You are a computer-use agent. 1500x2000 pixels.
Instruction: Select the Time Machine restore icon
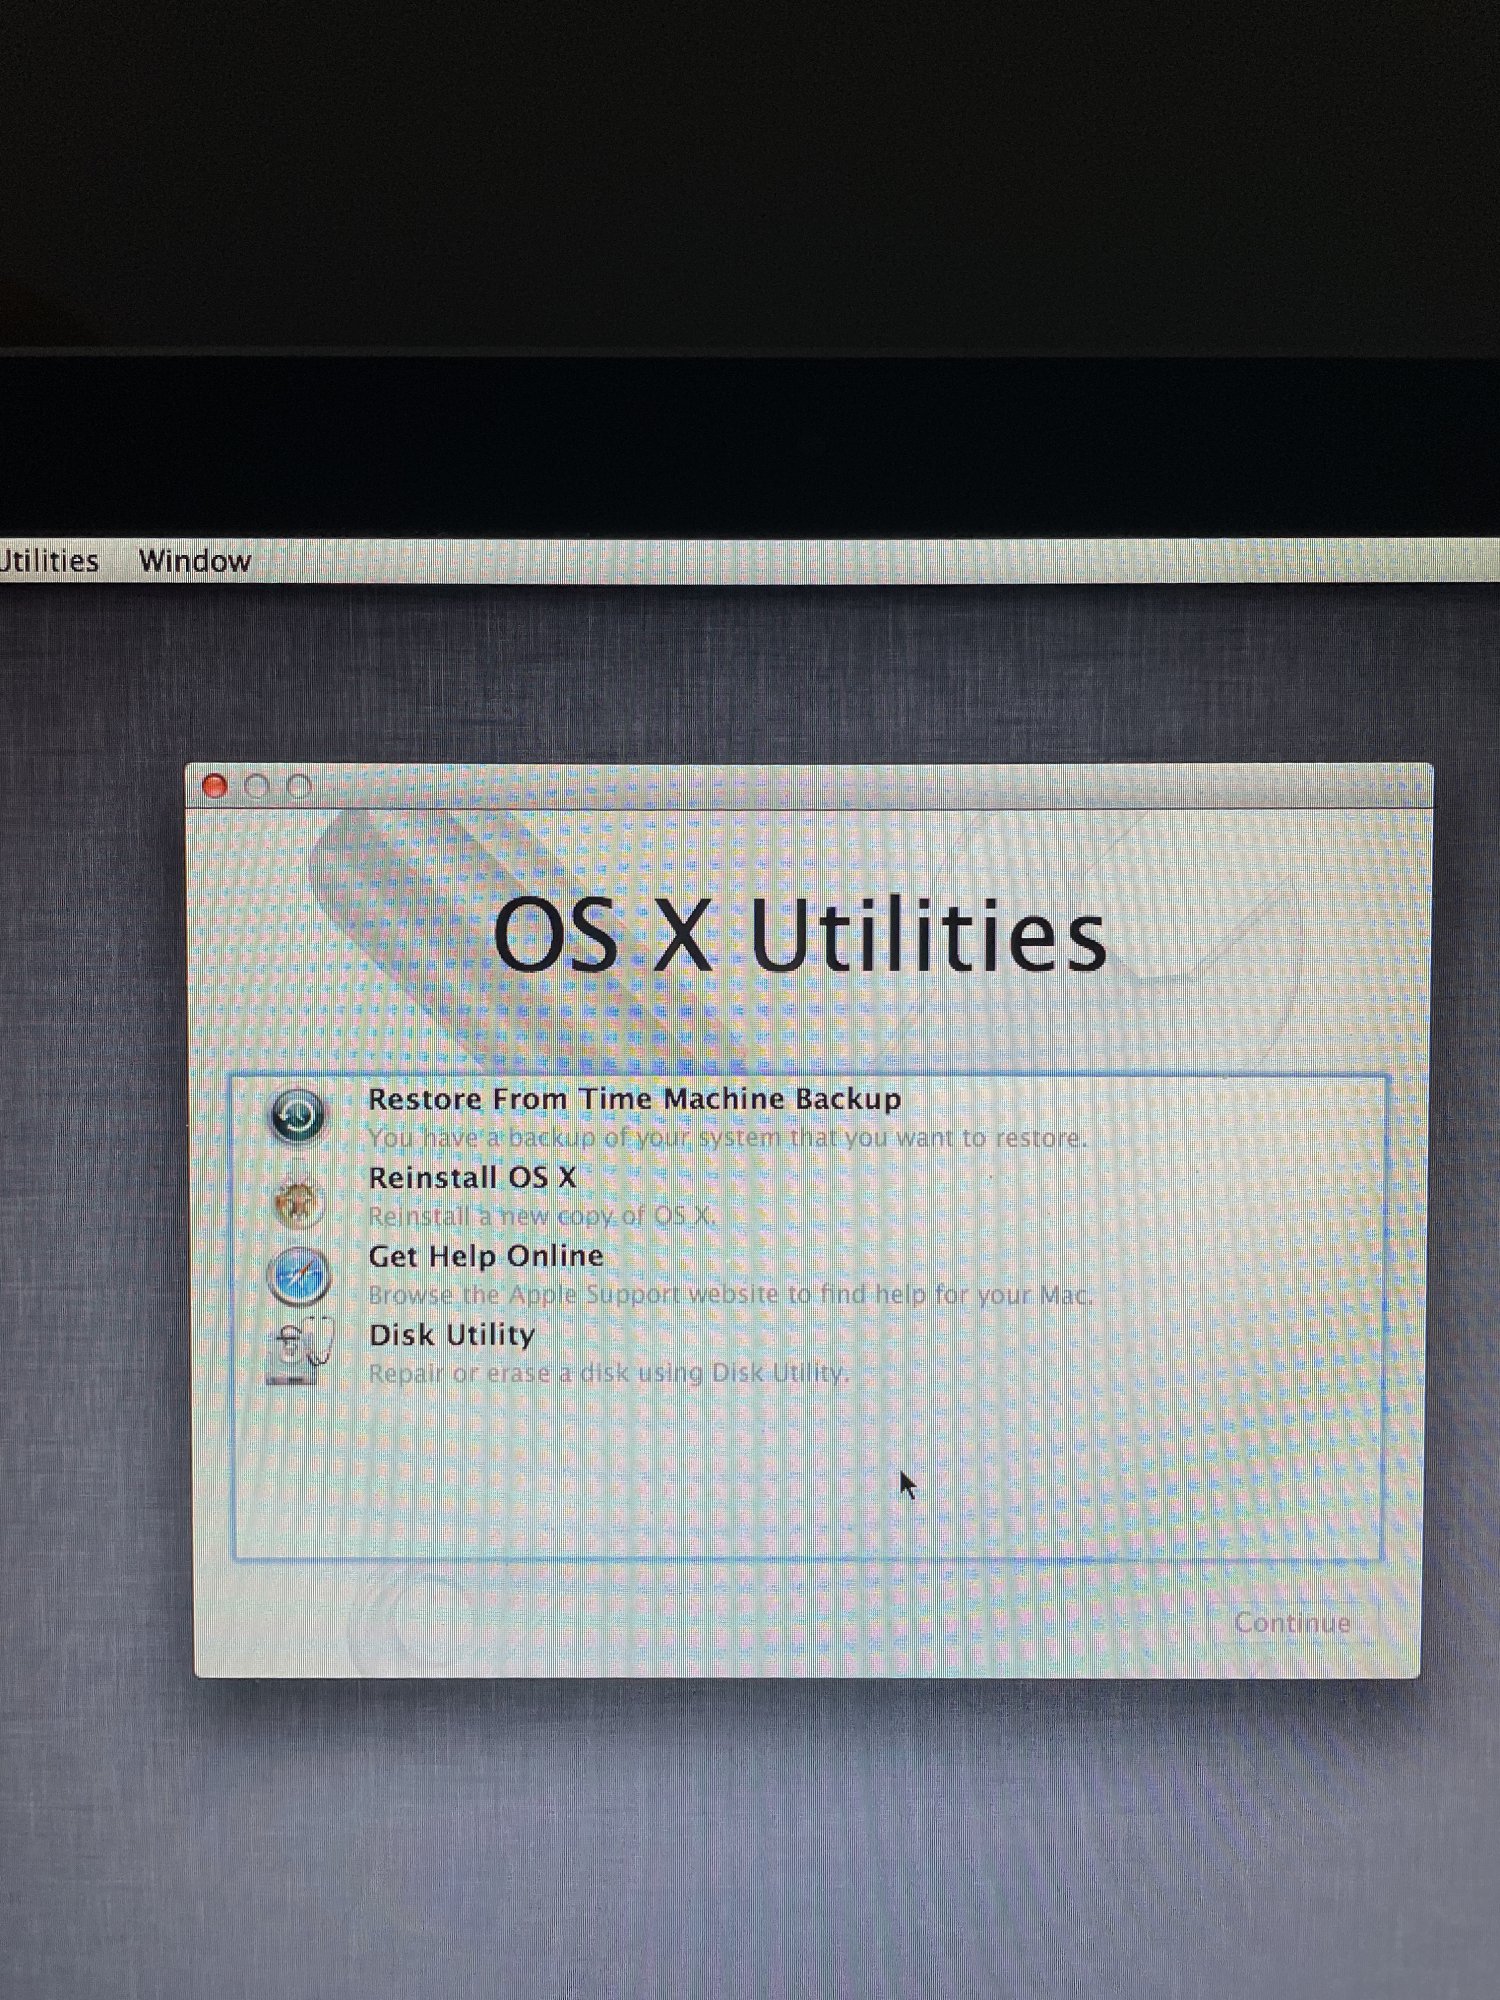[x=297, y=1117]
